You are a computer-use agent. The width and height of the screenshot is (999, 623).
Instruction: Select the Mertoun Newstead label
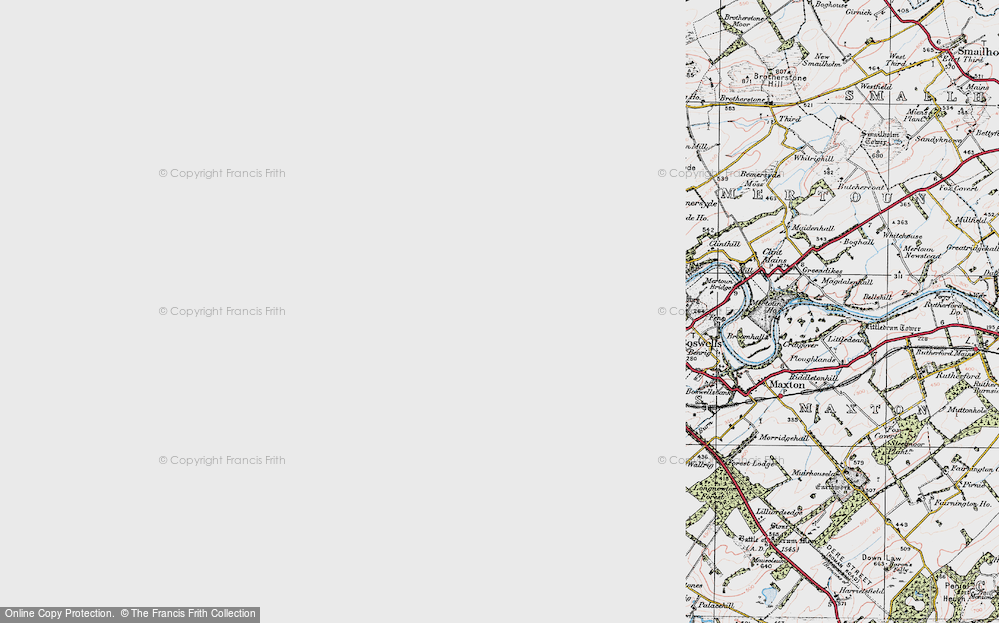[x=921, y=252]
